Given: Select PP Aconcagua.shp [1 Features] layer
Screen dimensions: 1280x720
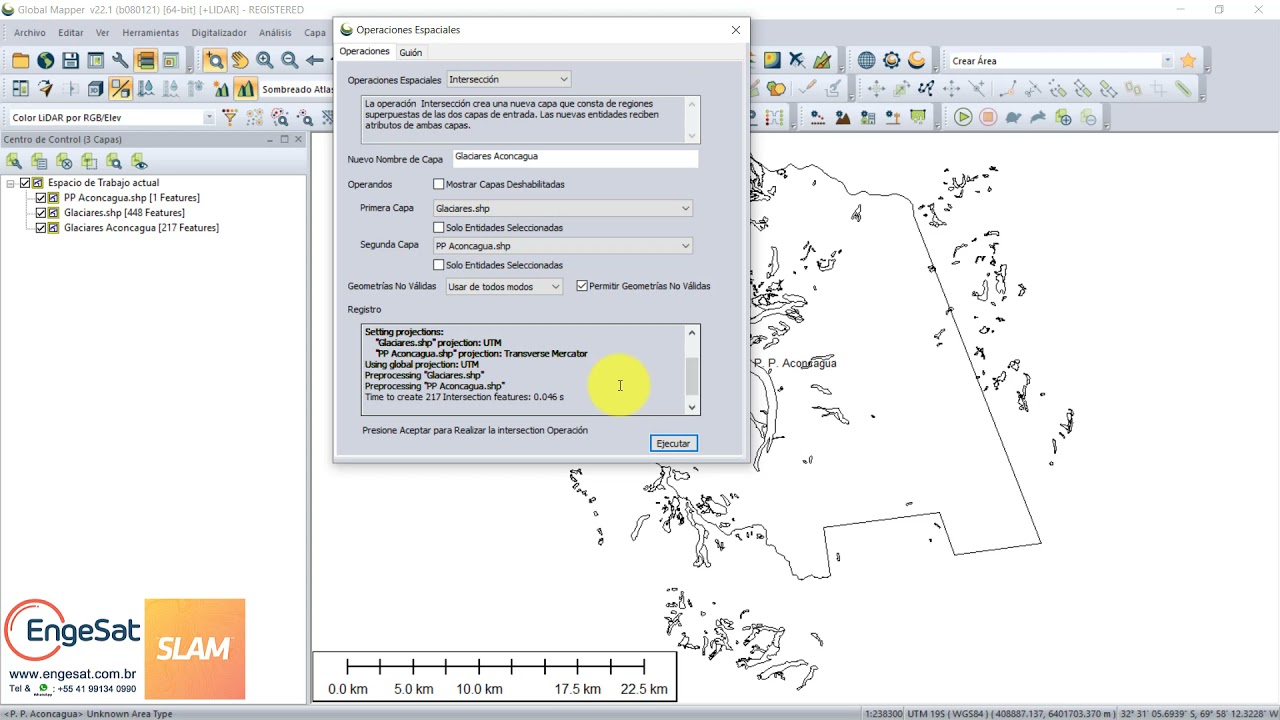Looking at the screenshot, I should [x=132, y=198].
